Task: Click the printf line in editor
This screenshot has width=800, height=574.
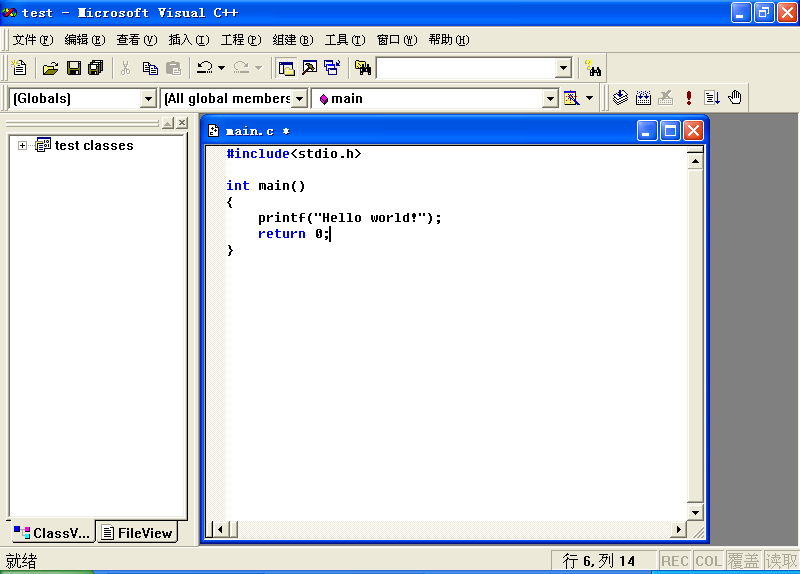Action: pos(349,218)
